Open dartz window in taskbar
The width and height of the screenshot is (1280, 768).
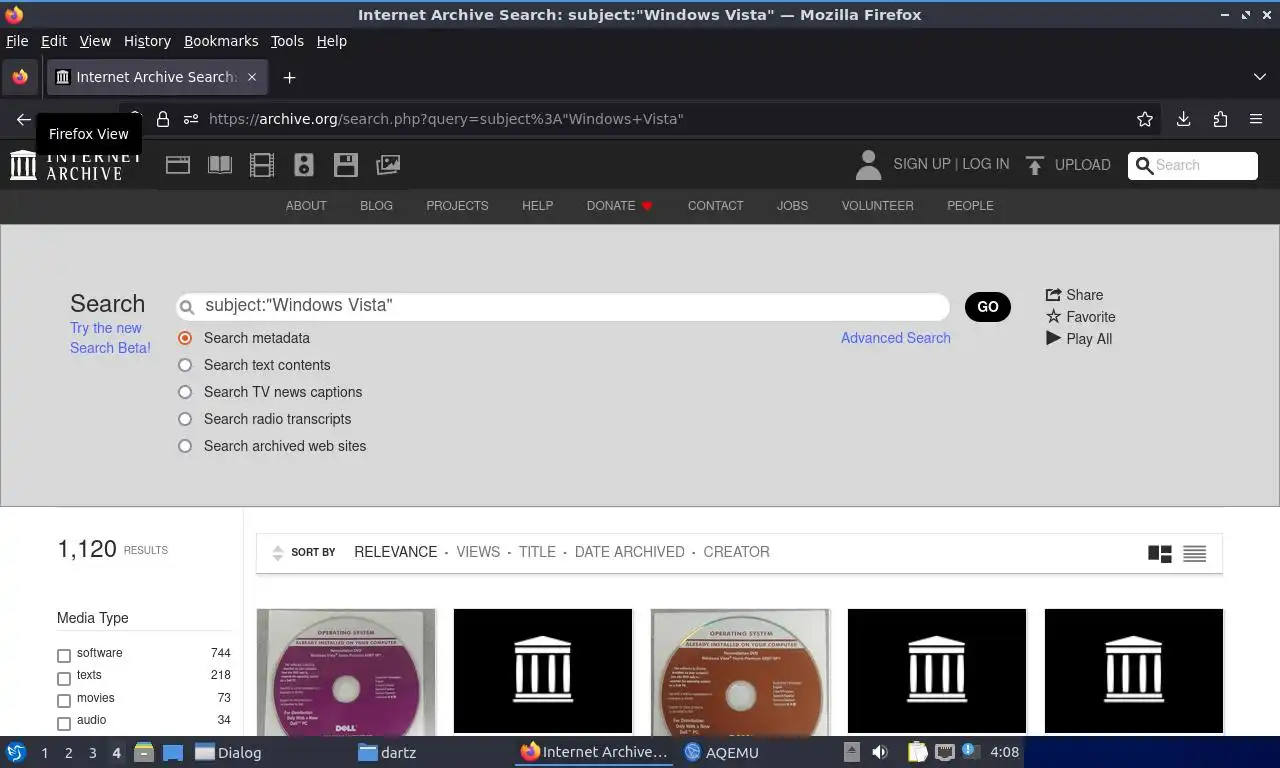[387, 752]
